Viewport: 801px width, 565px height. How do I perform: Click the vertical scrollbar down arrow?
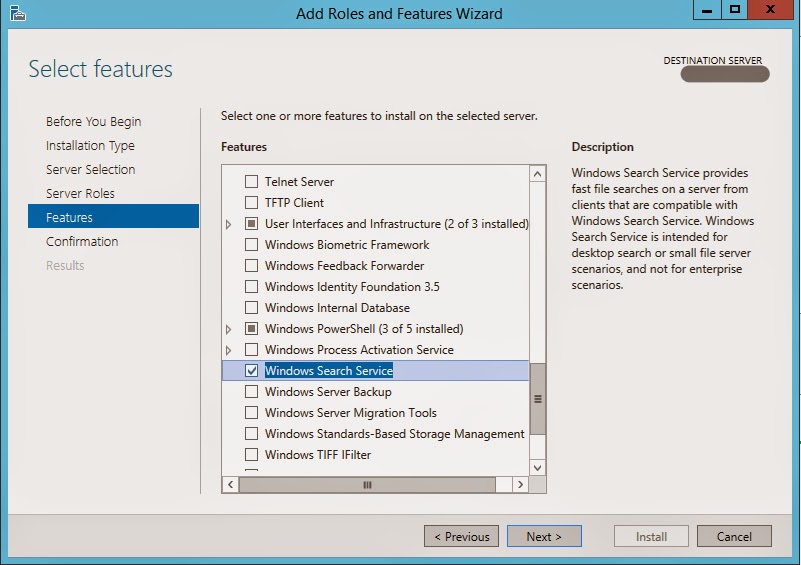[538, 467]
